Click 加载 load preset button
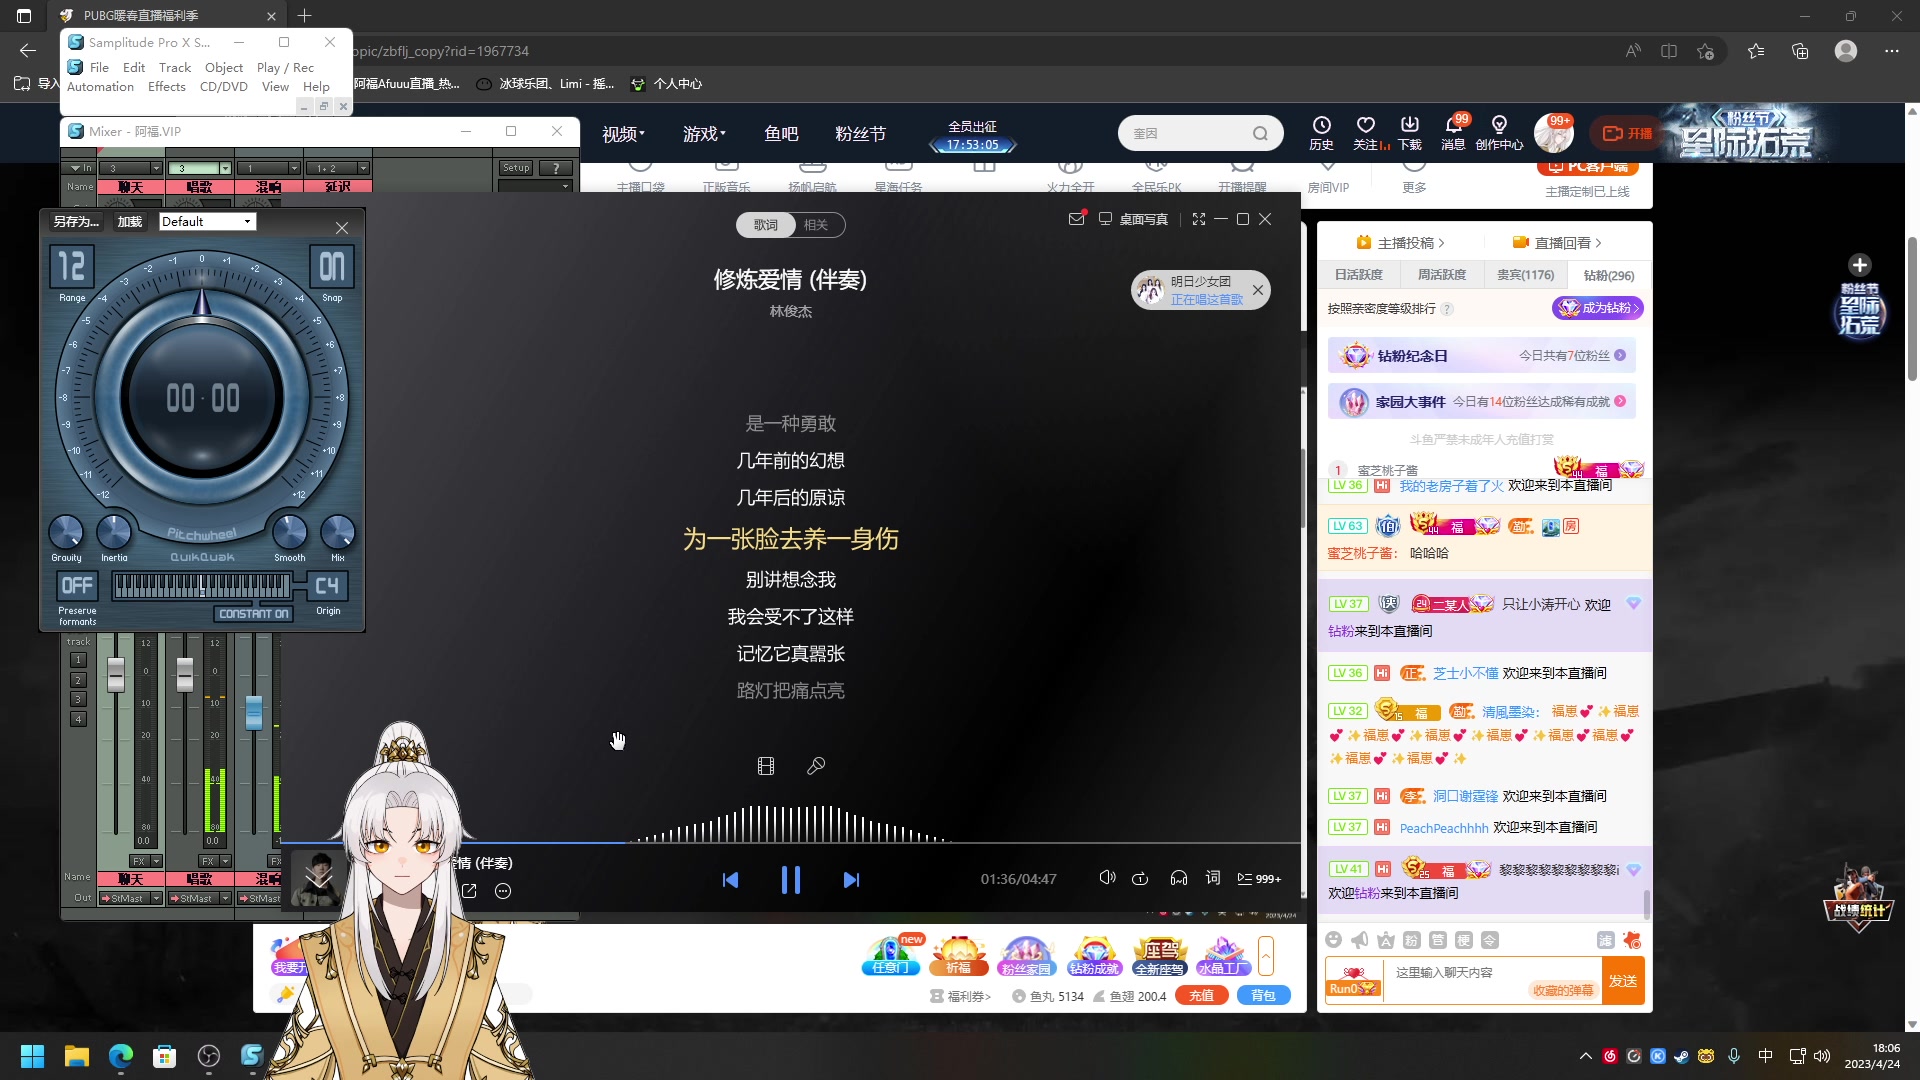The image size is (1920, 1080). point(130,222)
